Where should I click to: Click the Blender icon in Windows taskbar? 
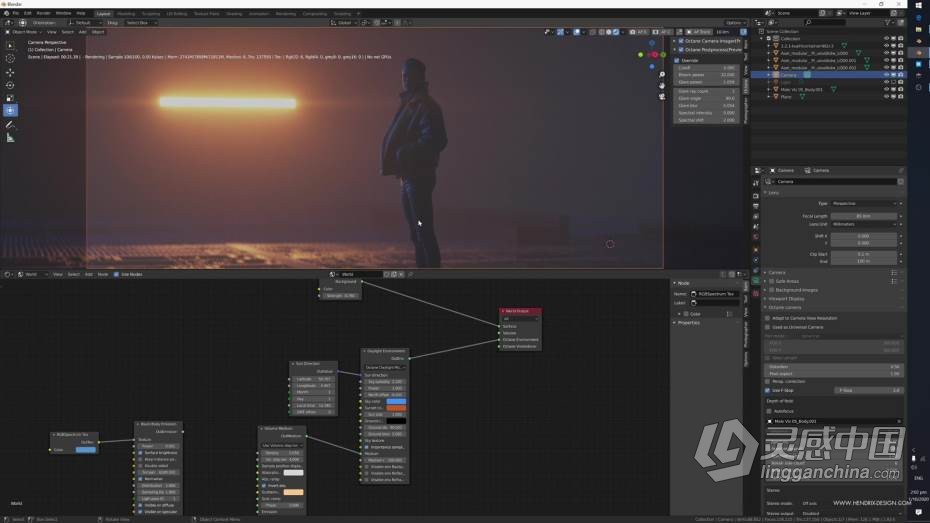point(919,53)
